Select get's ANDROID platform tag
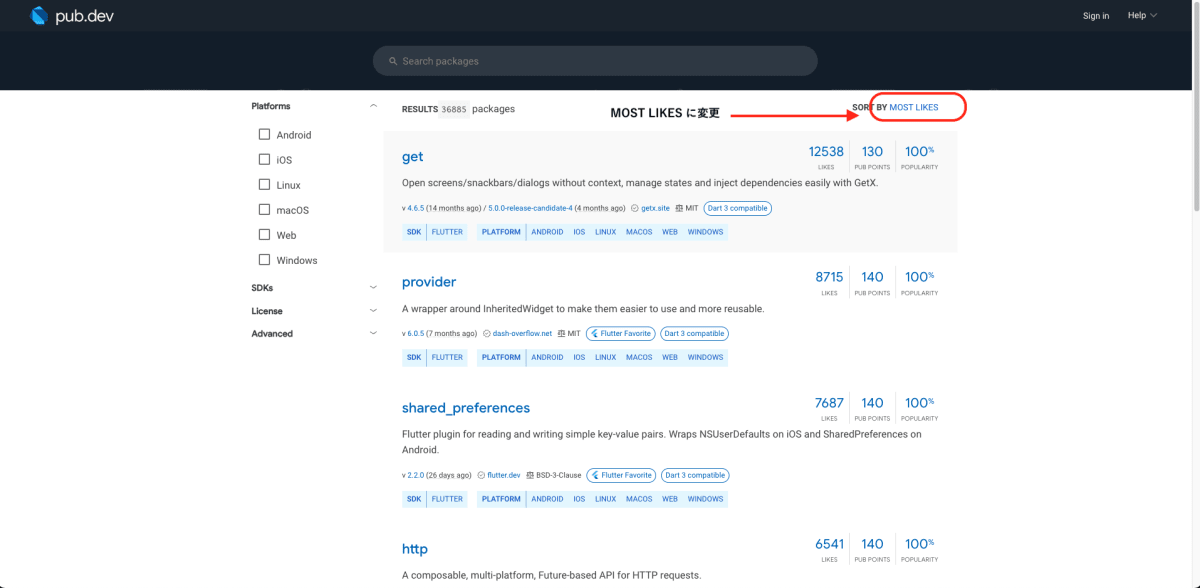 547,232
